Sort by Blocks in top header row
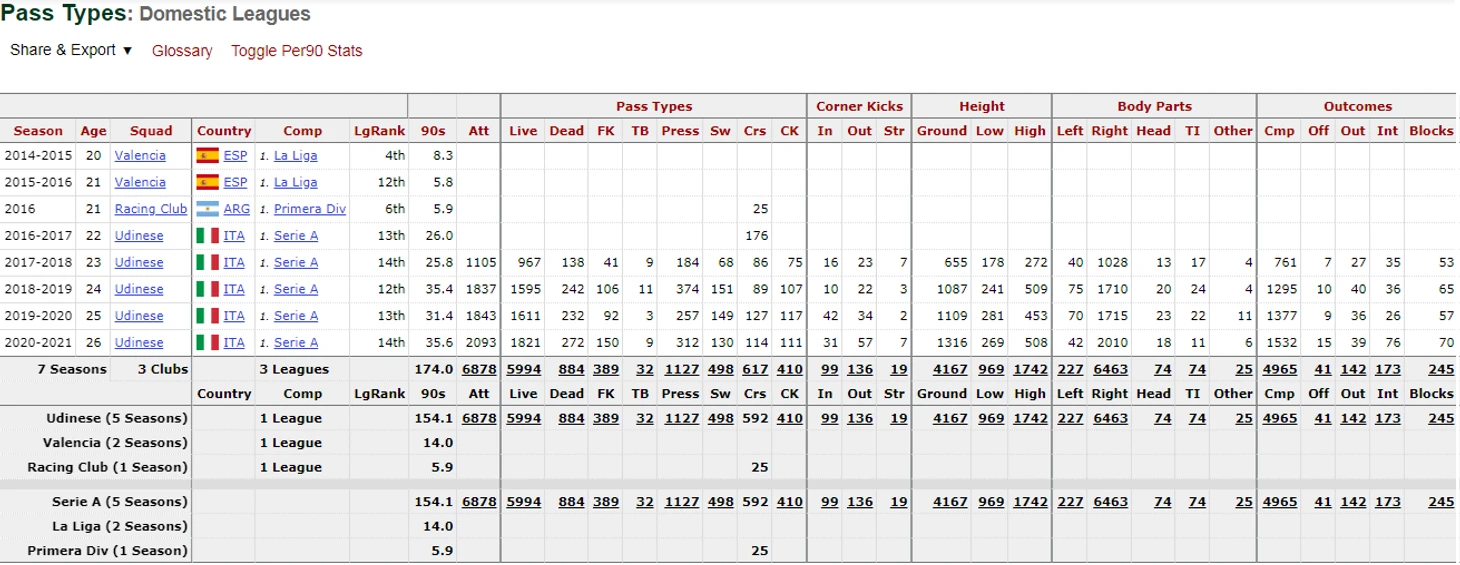The height and width of the screenshot is (565, 1460). pos(1431,131)
